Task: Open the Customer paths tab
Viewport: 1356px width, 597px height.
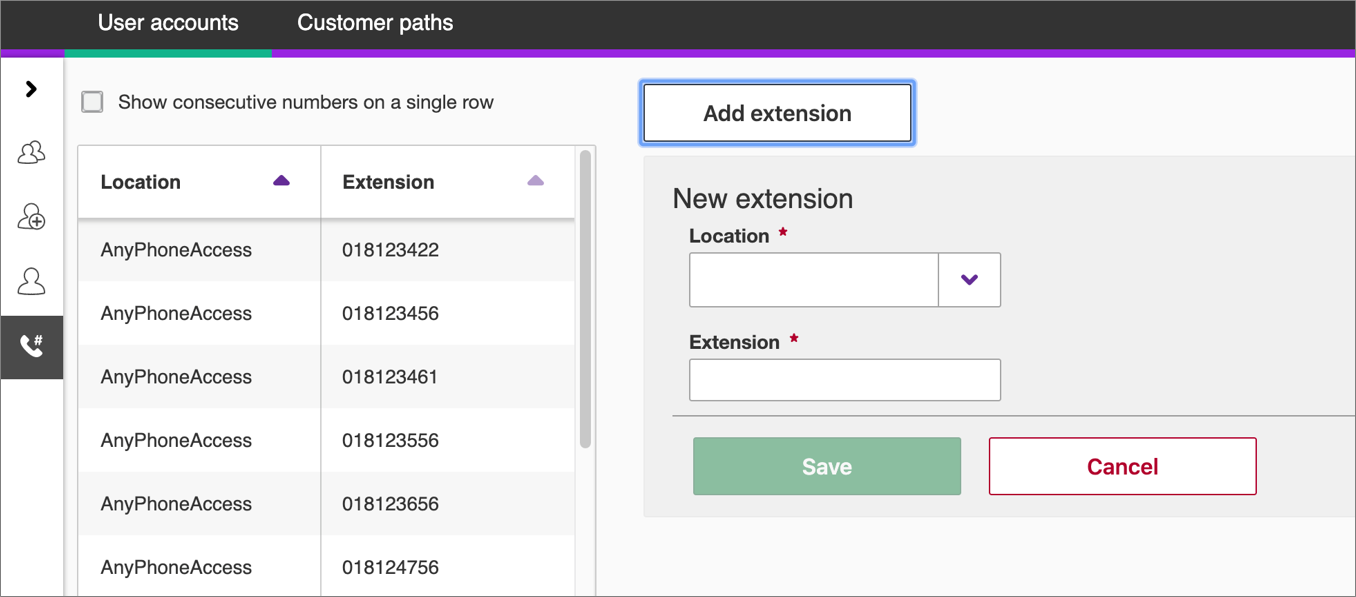Action: tap(375, 23)
